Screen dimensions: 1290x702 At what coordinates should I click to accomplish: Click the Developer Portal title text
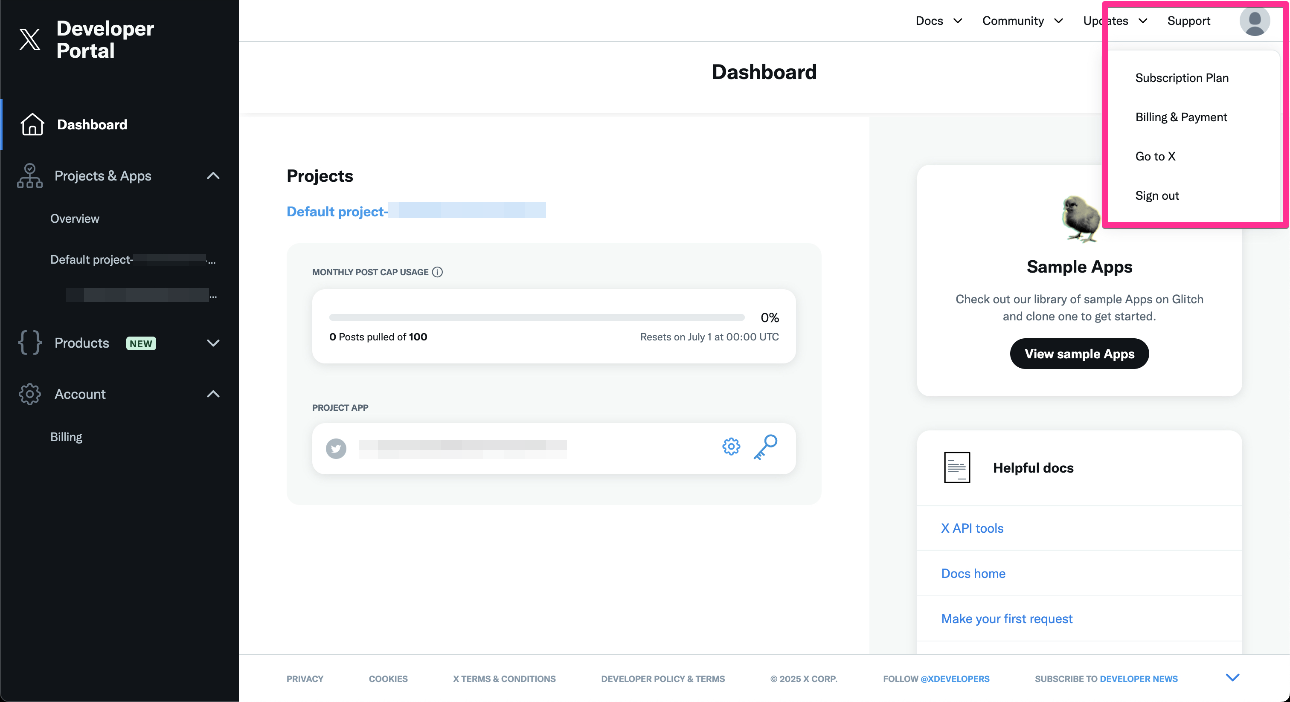tap(105, 40)
